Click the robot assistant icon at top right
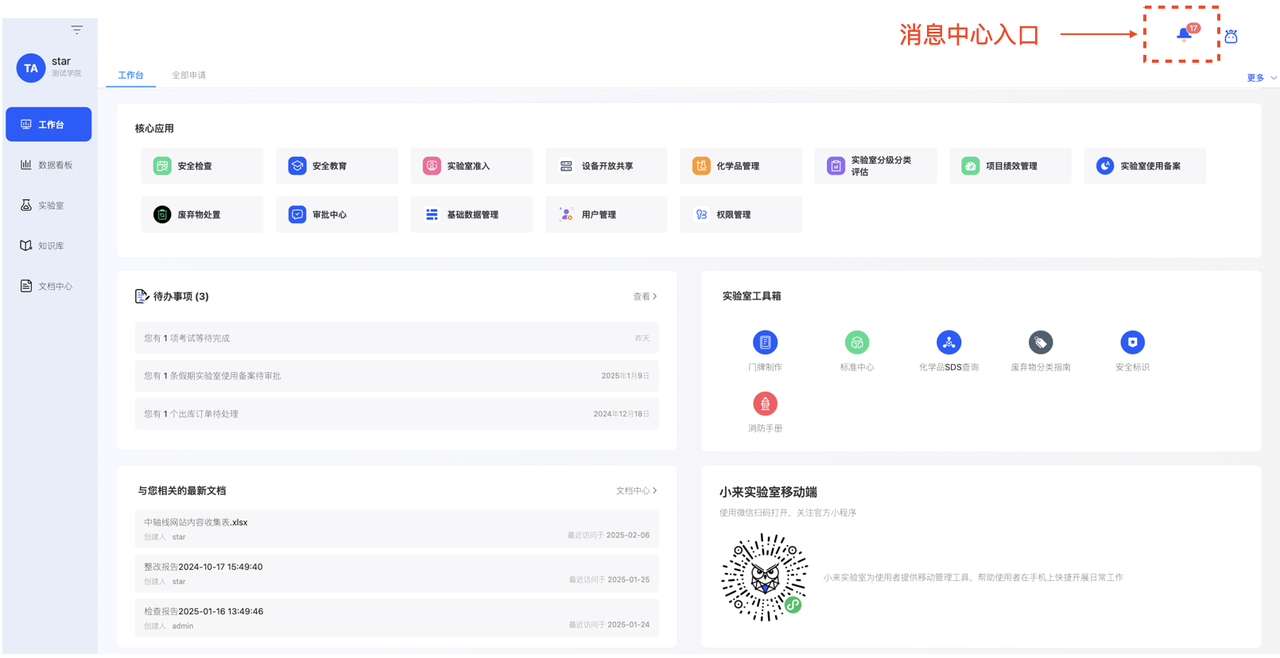The height and width of the screenshot is (658, 1280). (1231, 36)
